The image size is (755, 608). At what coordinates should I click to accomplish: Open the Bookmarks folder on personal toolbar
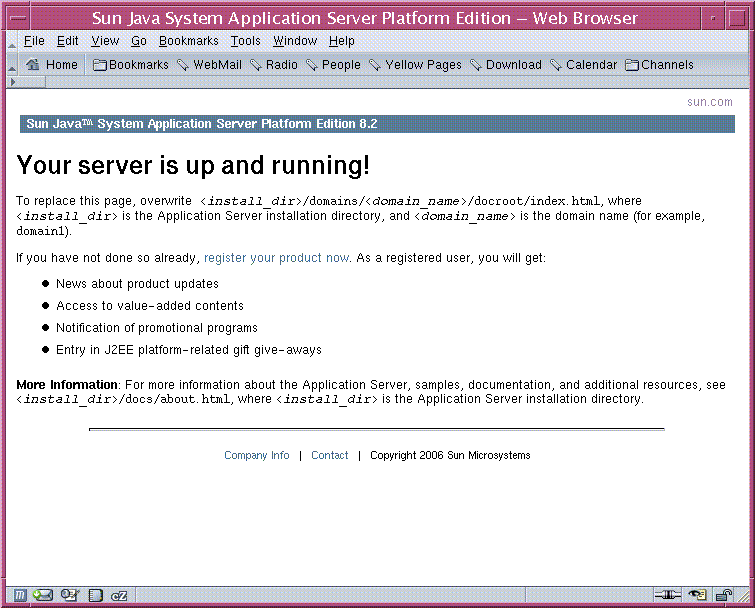pyautogui.click(x=130, y=65)
